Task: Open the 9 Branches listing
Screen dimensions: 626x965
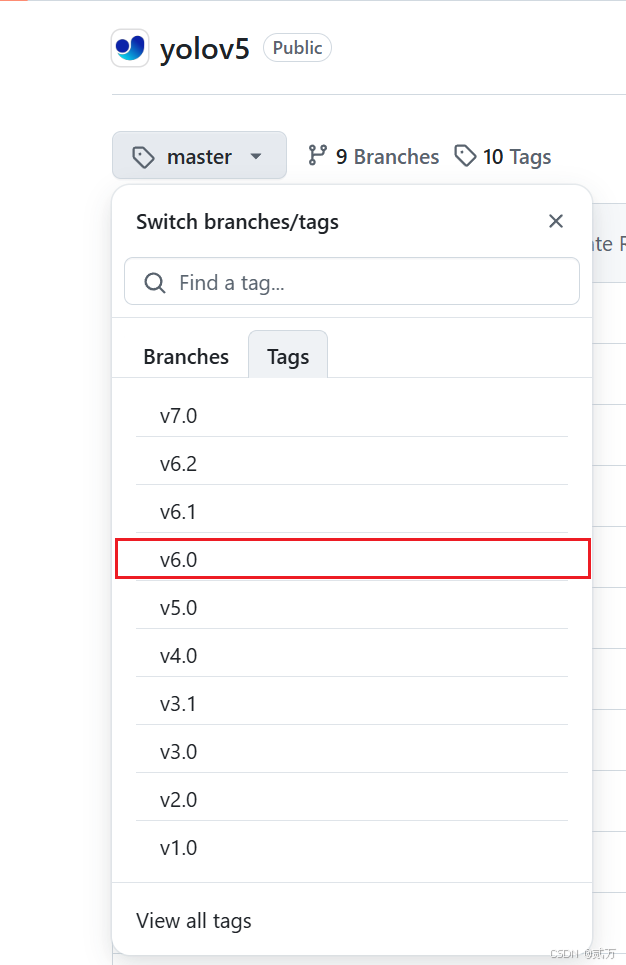Action: (x=385, y=156)
